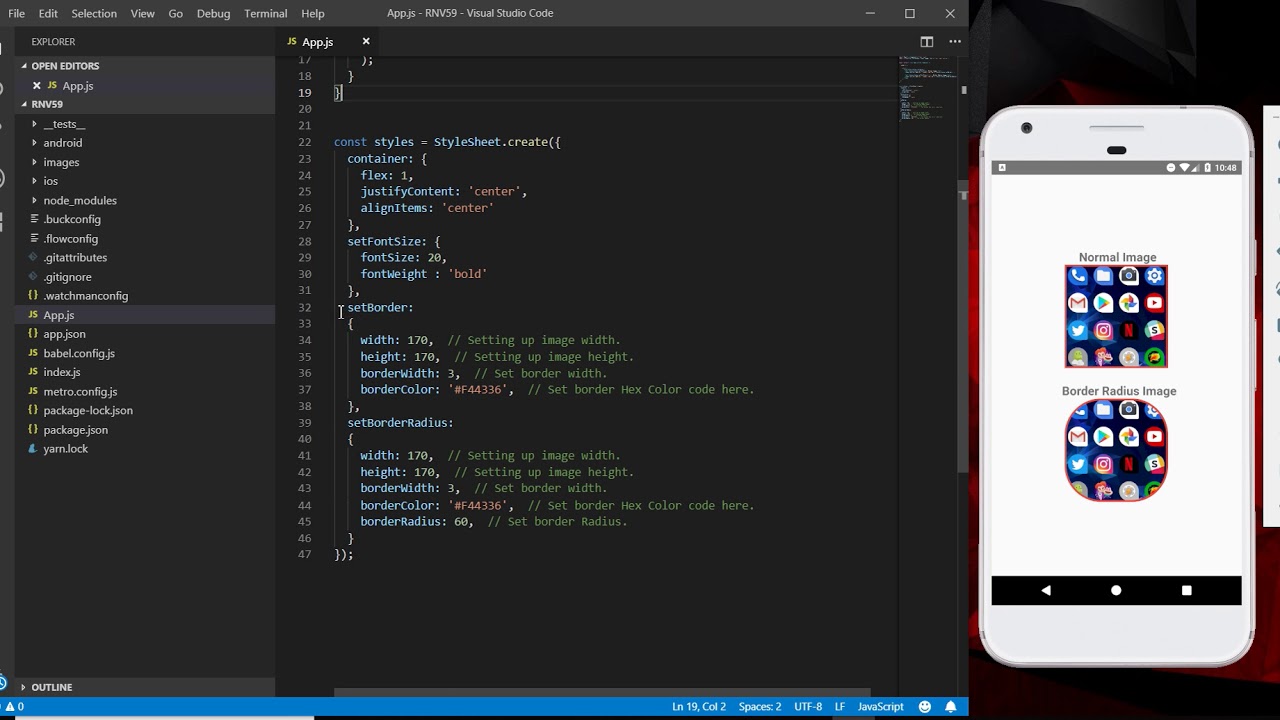
Task: Open package-lock.json file
Action: pos(88,411)
